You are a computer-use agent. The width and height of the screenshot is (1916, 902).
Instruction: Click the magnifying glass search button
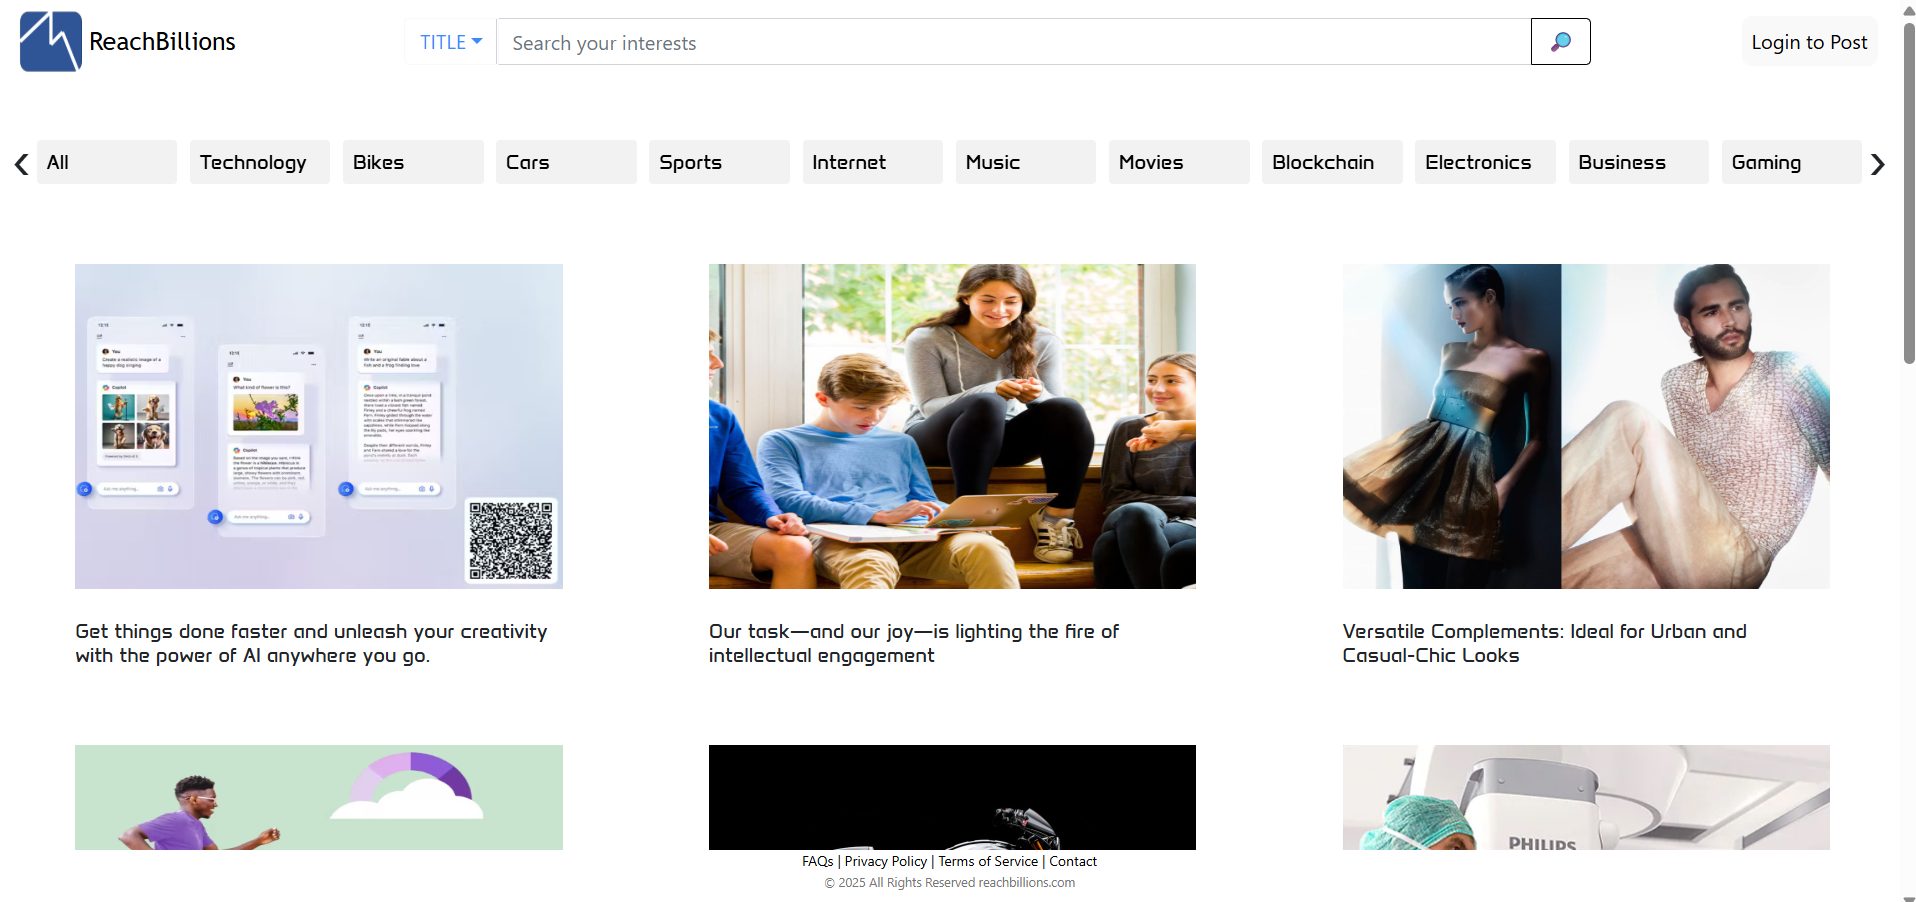tap(1560, 42)
